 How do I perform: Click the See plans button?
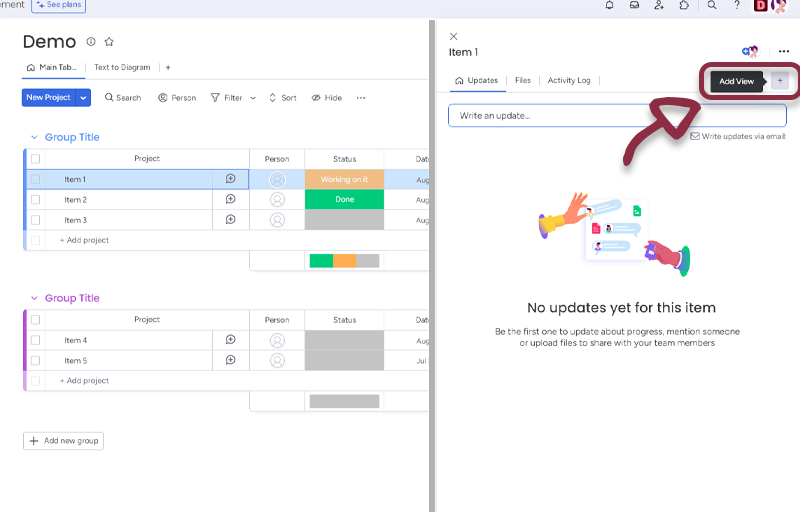tap(58, 5)
